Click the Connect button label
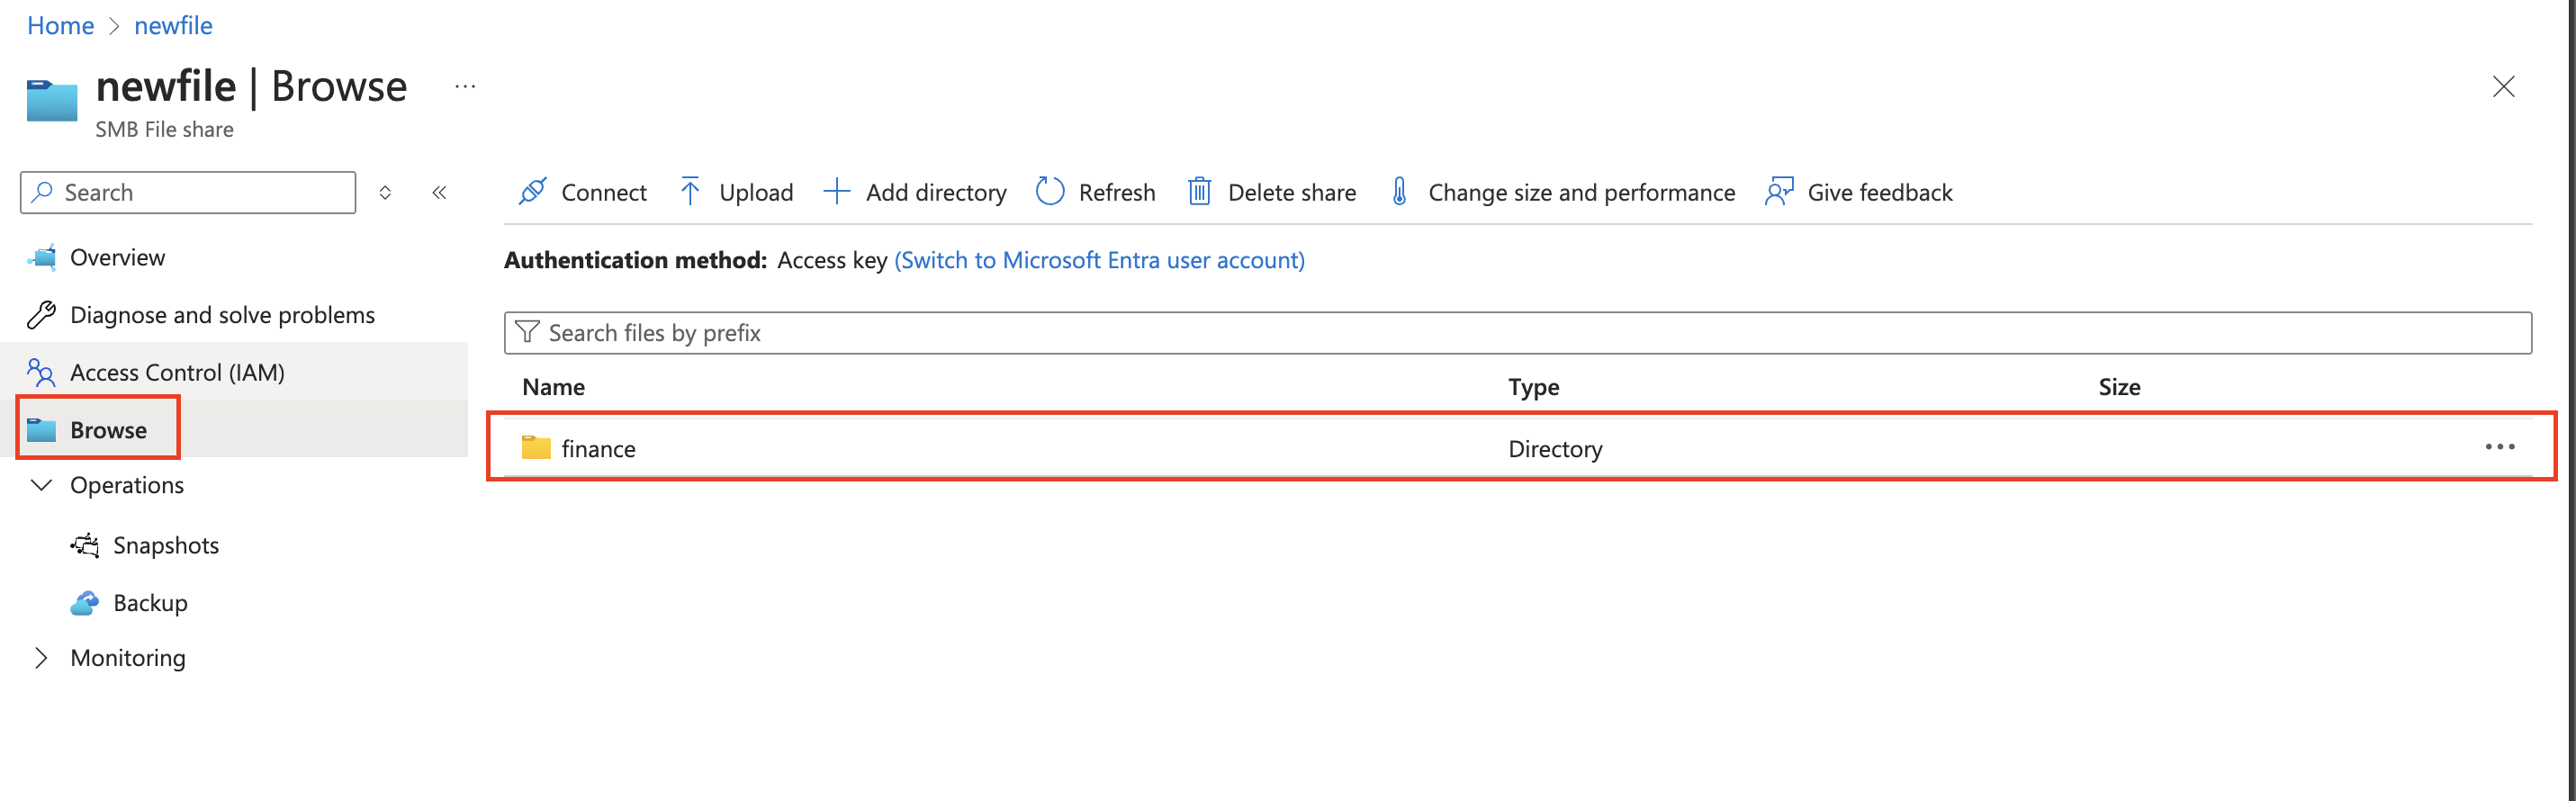This screenshot has height=801, width=2576. [604, 192]
